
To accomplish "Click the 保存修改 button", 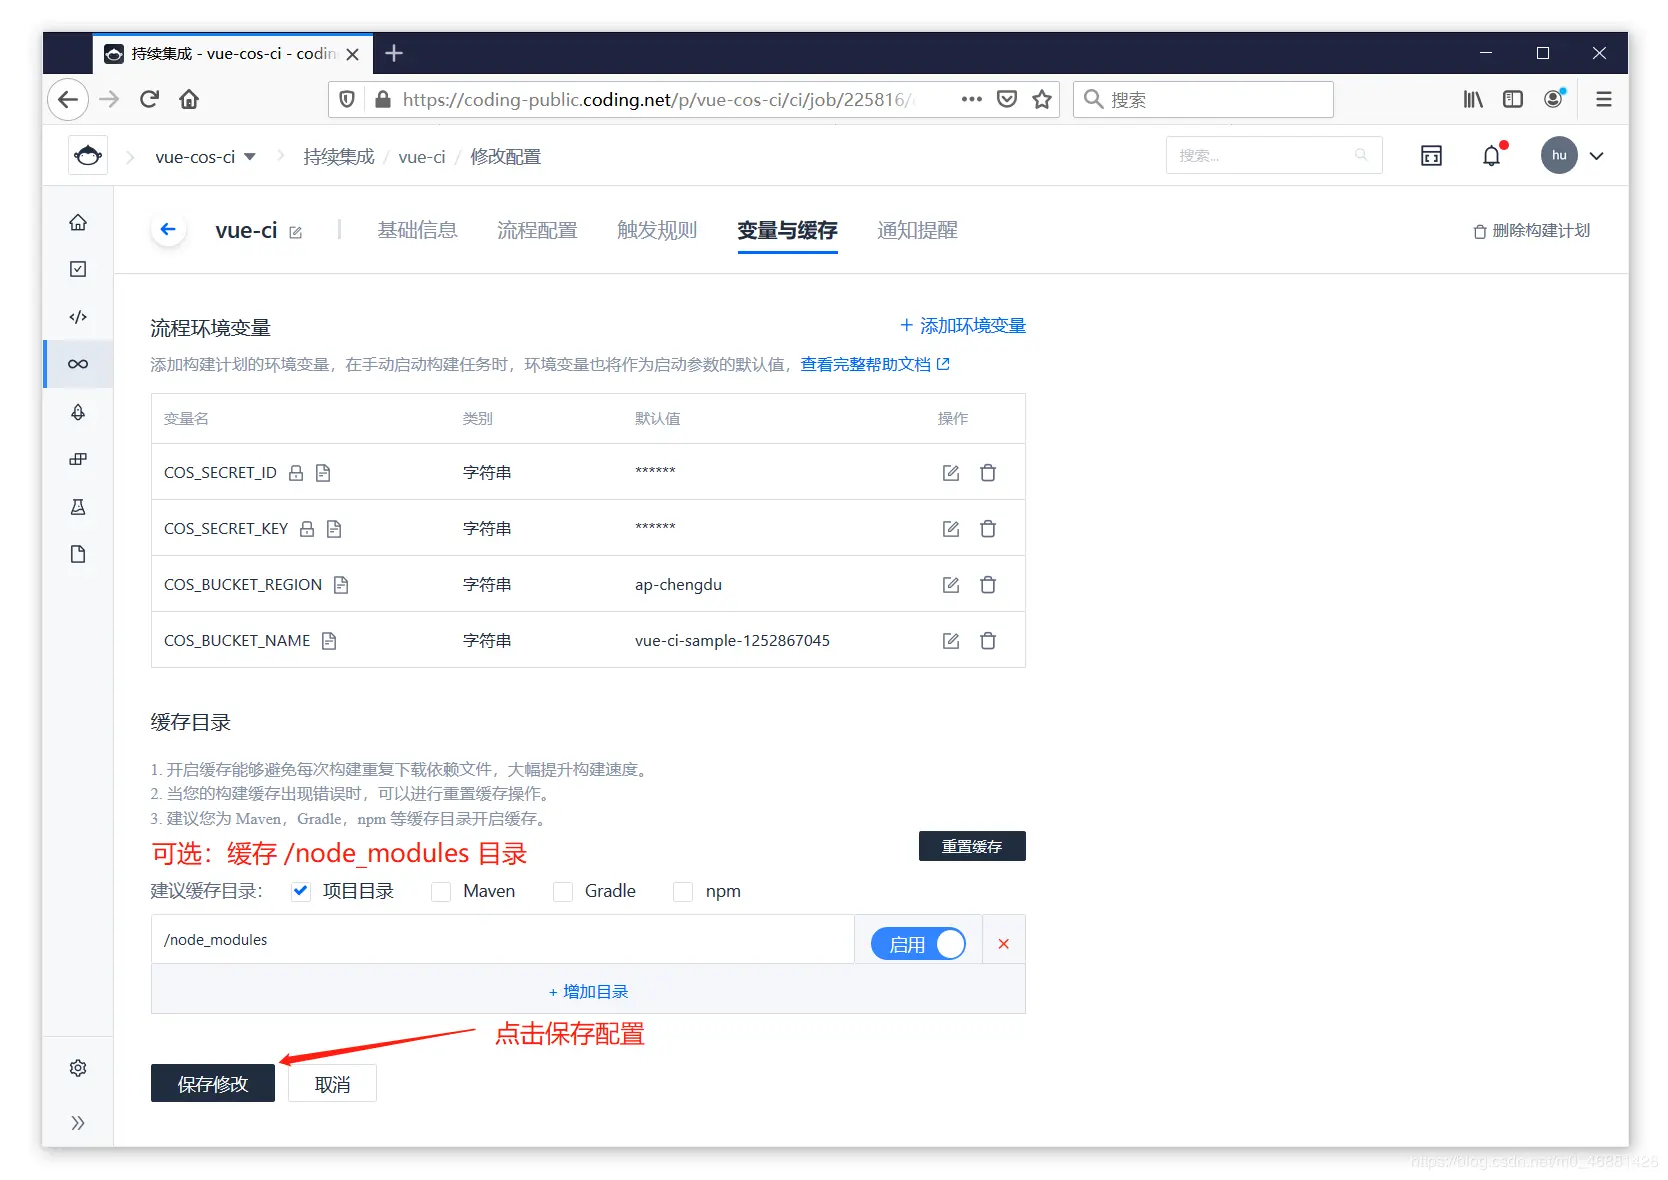I will [x=212, y=1083].
